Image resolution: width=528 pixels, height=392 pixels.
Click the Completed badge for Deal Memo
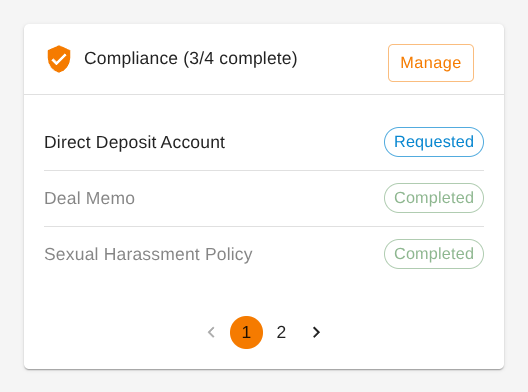434,198
